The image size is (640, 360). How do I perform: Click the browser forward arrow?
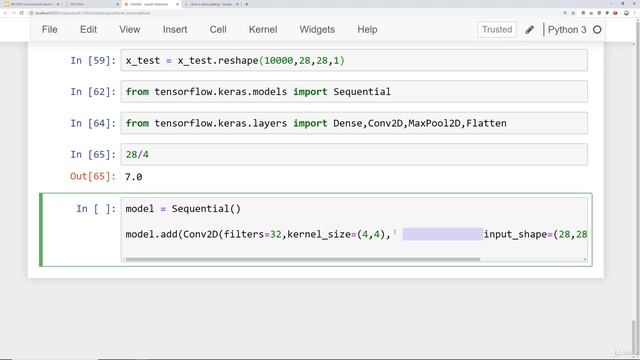[13, 13]
